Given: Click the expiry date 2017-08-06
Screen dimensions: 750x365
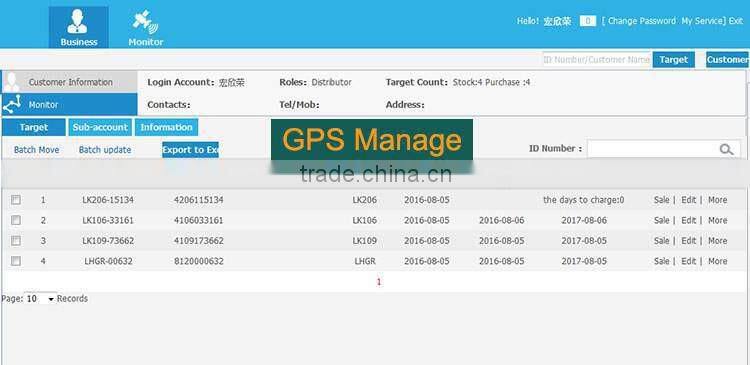Looking at the screenshot, I should pyautogui.click(x=584, y=221).
